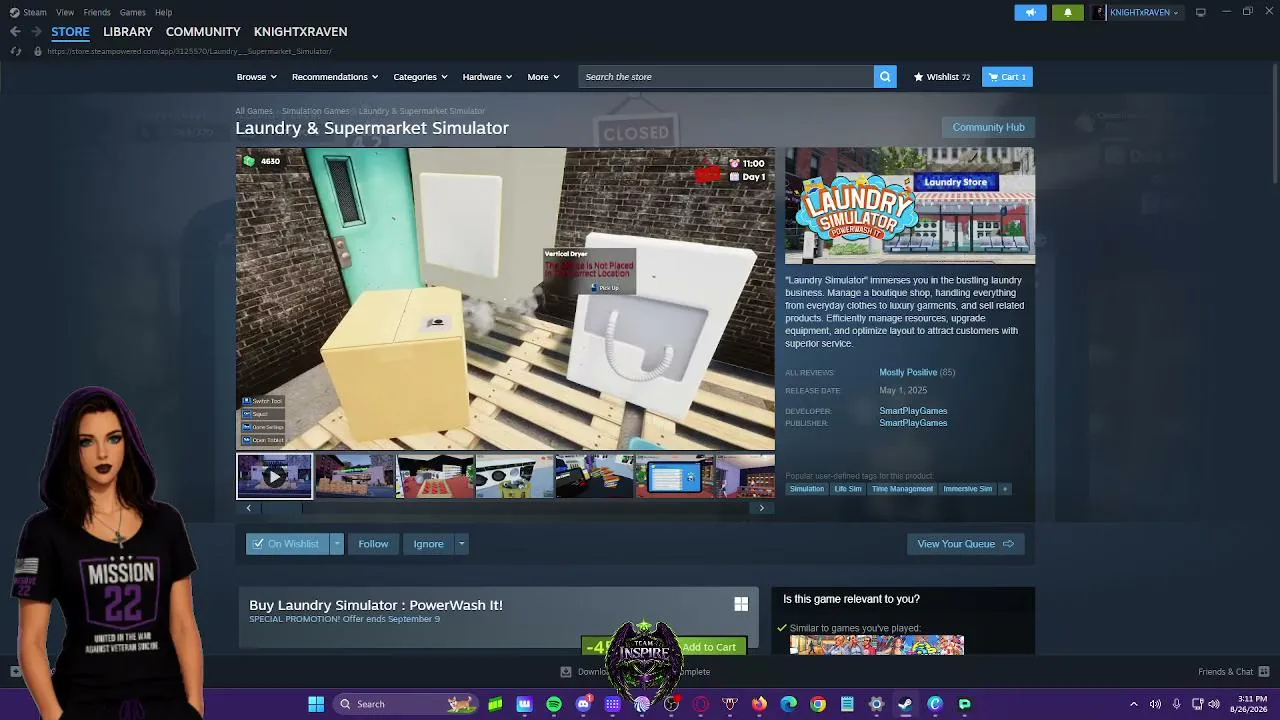Switch to the LIBRARY tab
This screenshot has width=1280, height=720.
coord(128,32)
